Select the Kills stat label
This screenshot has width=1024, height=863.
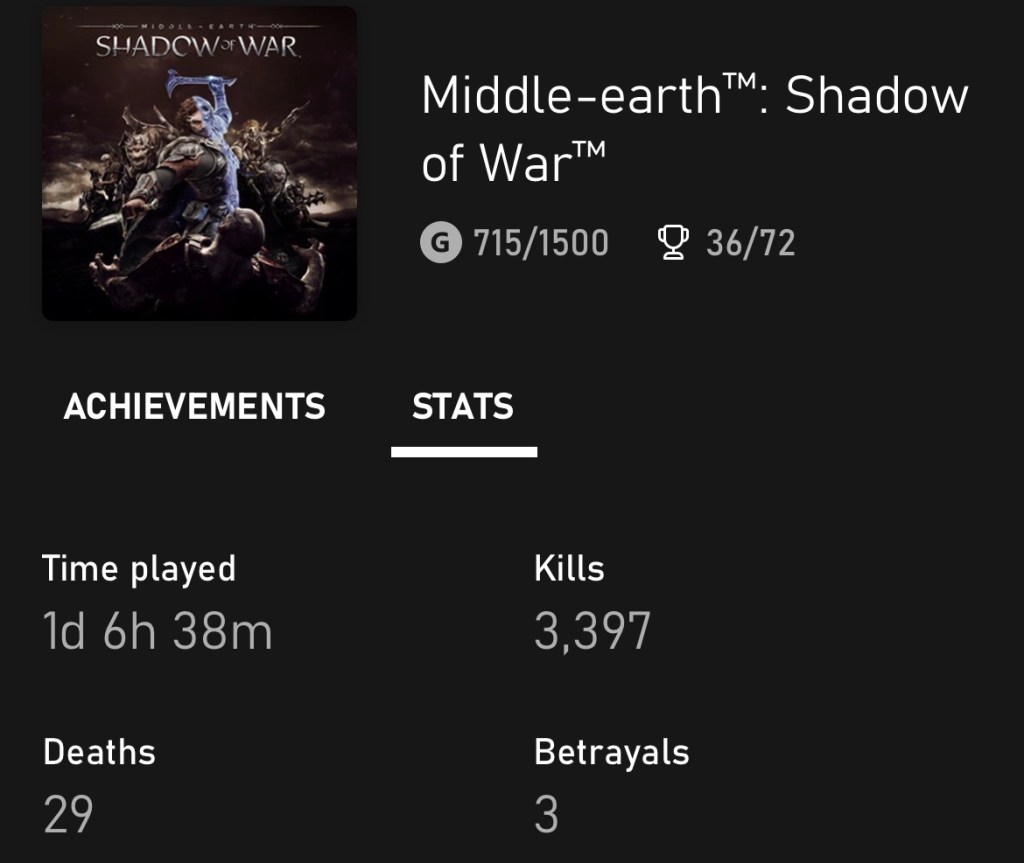click(569, 568)
